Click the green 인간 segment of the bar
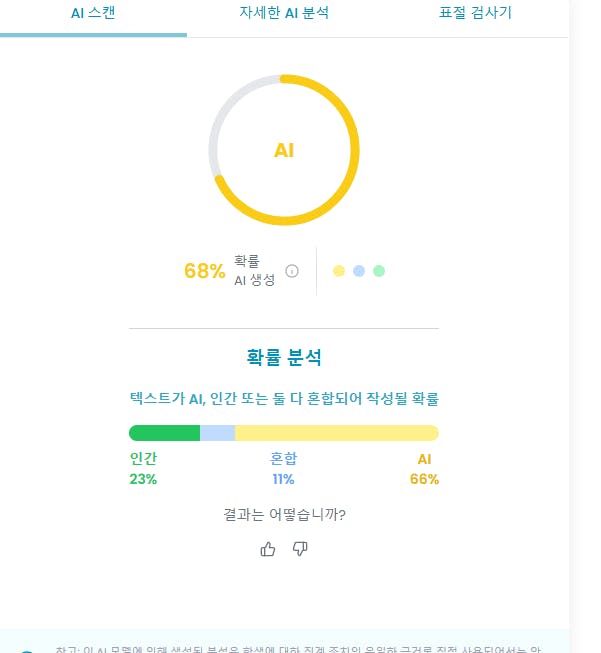The width and height of the screenshot is (601, 653). pyautogui.click(x=165, y=433)
